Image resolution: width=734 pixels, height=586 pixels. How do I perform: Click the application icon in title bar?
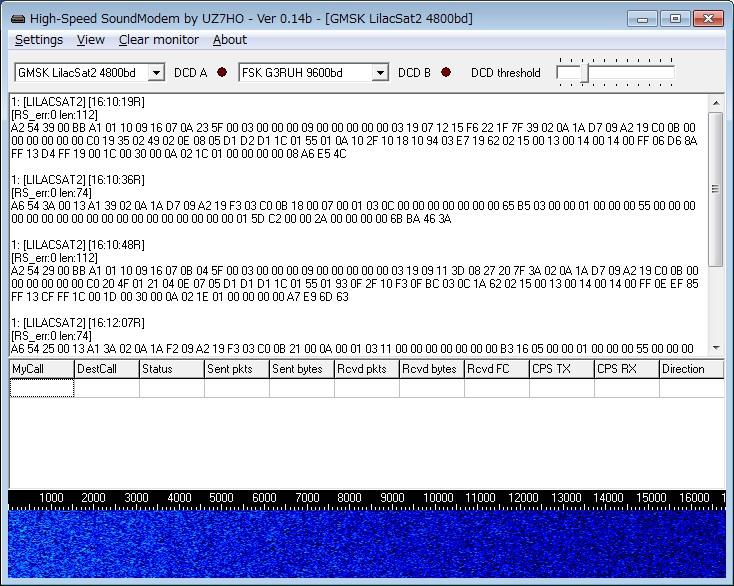[x=17, y=18]
